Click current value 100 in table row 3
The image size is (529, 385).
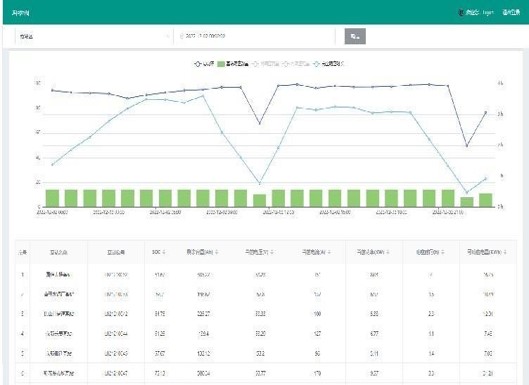(317, 314)
